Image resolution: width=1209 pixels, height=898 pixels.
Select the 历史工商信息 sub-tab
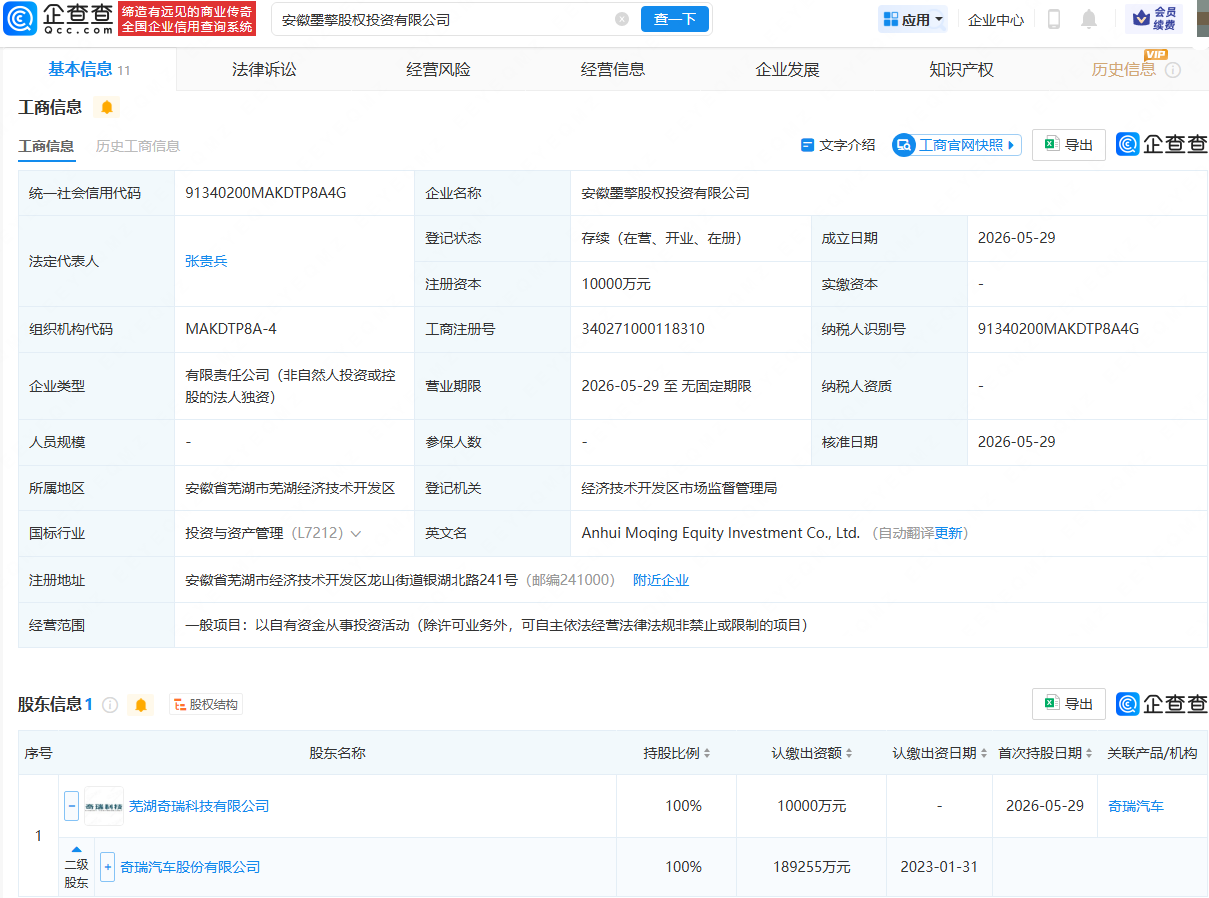[x=138, y=146]
